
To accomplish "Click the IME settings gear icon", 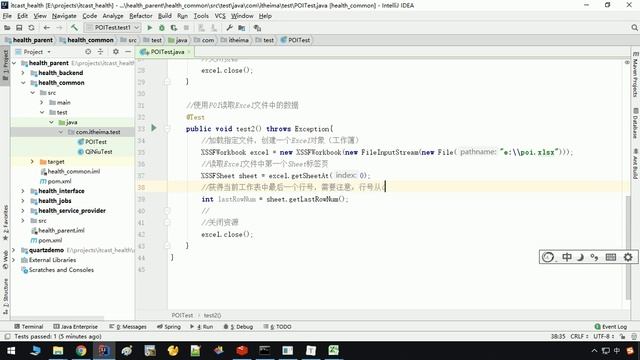I will [x=628, y=257].
